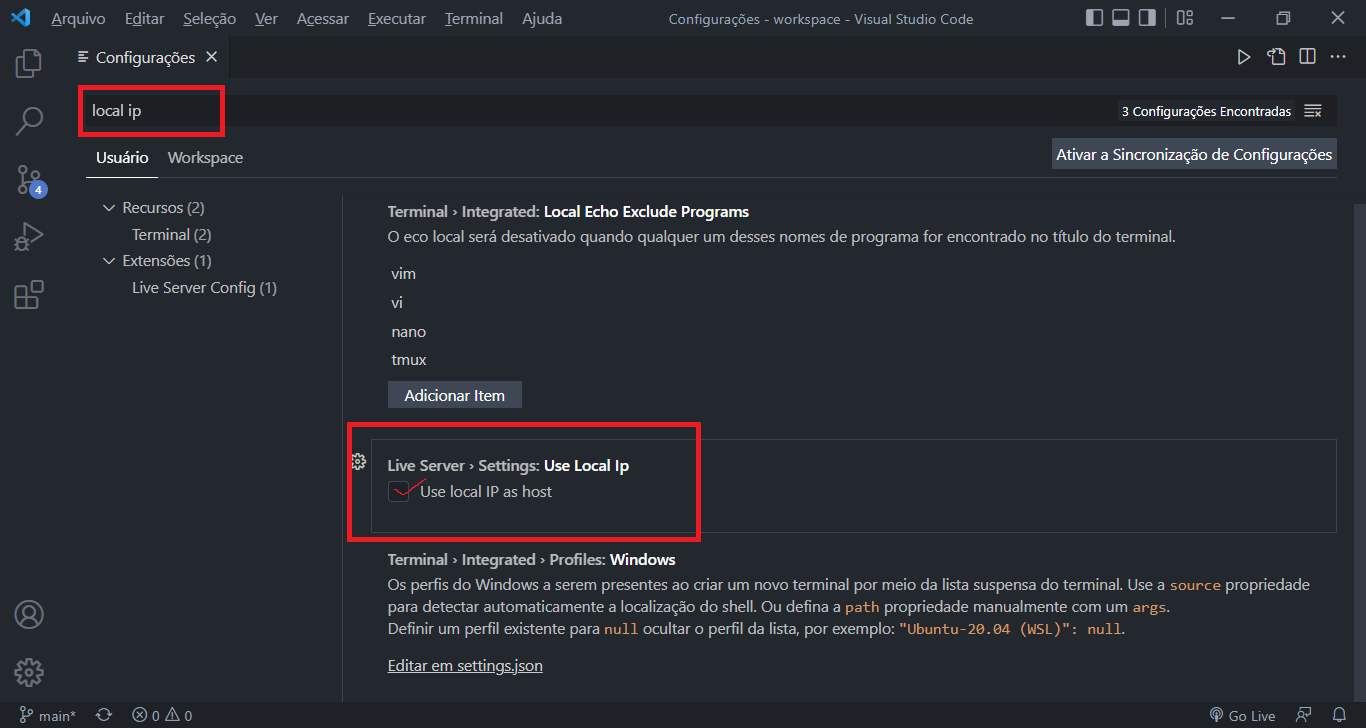The image size is (1366, 728).
Task: Open the Arquivo menu
Action: (x=78, y=18)
